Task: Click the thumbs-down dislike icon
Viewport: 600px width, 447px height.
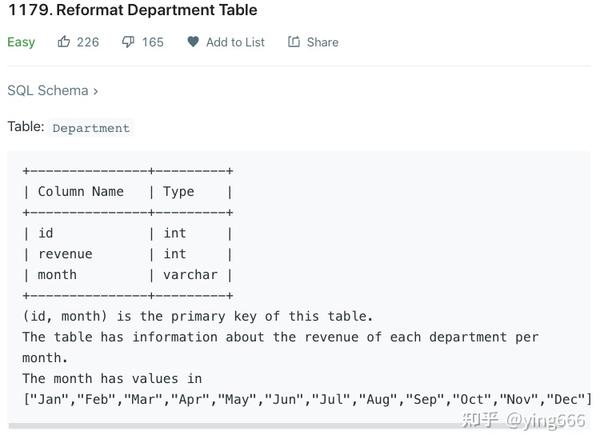Action: 128,42
